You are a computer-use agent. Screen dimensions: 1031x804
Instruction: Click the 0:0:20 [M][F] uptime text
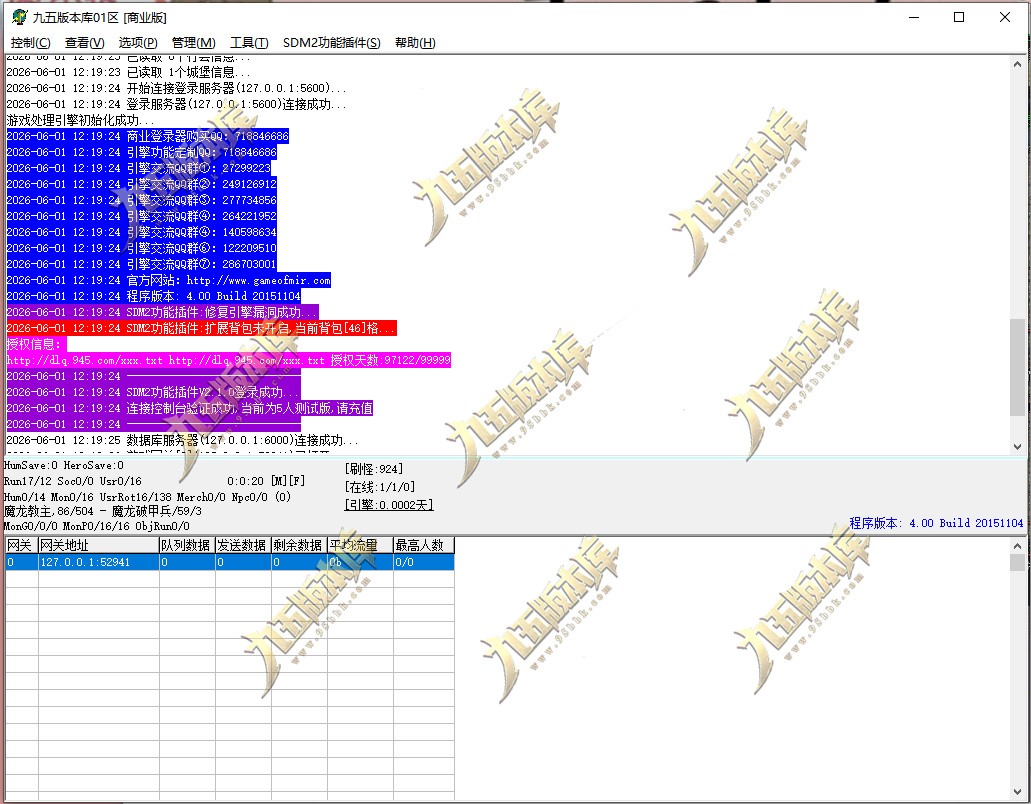click(x=266, y=481)
